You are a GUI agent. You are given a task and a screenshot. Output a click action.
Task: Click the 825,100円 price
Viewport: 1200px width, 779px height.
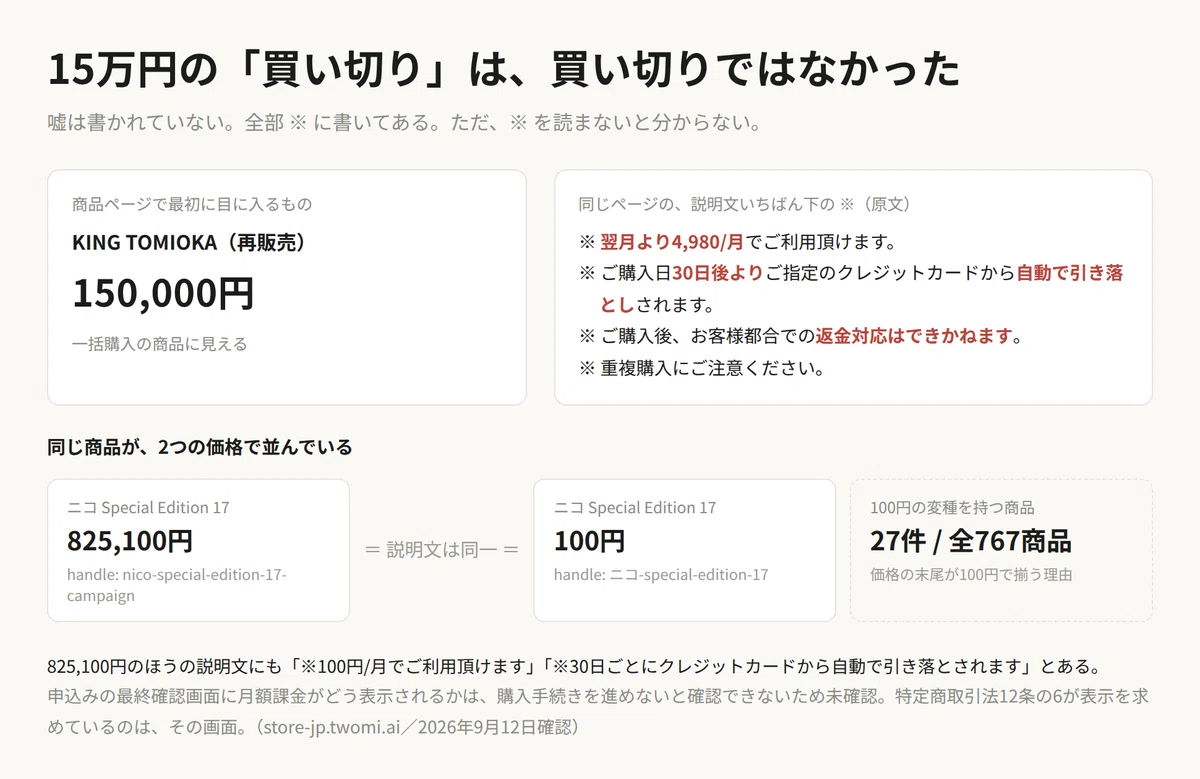[130, 541]
